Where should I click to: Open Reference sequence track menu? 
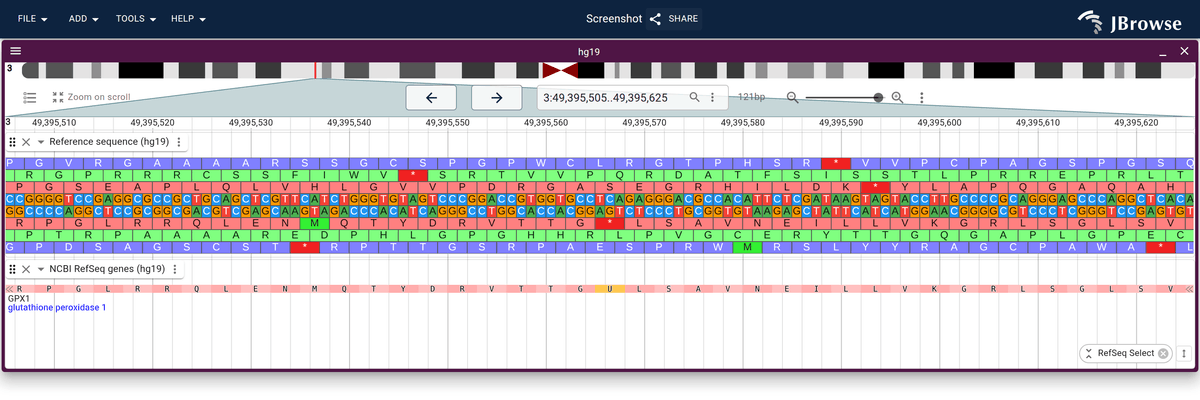tap(179, 142)
